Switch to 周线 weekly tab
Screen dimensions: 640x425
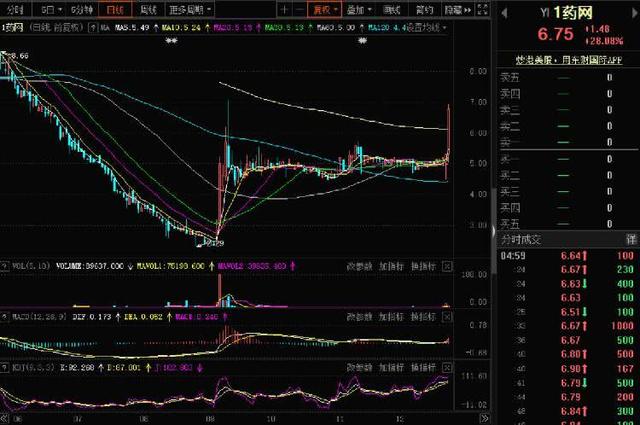[148, 9]
